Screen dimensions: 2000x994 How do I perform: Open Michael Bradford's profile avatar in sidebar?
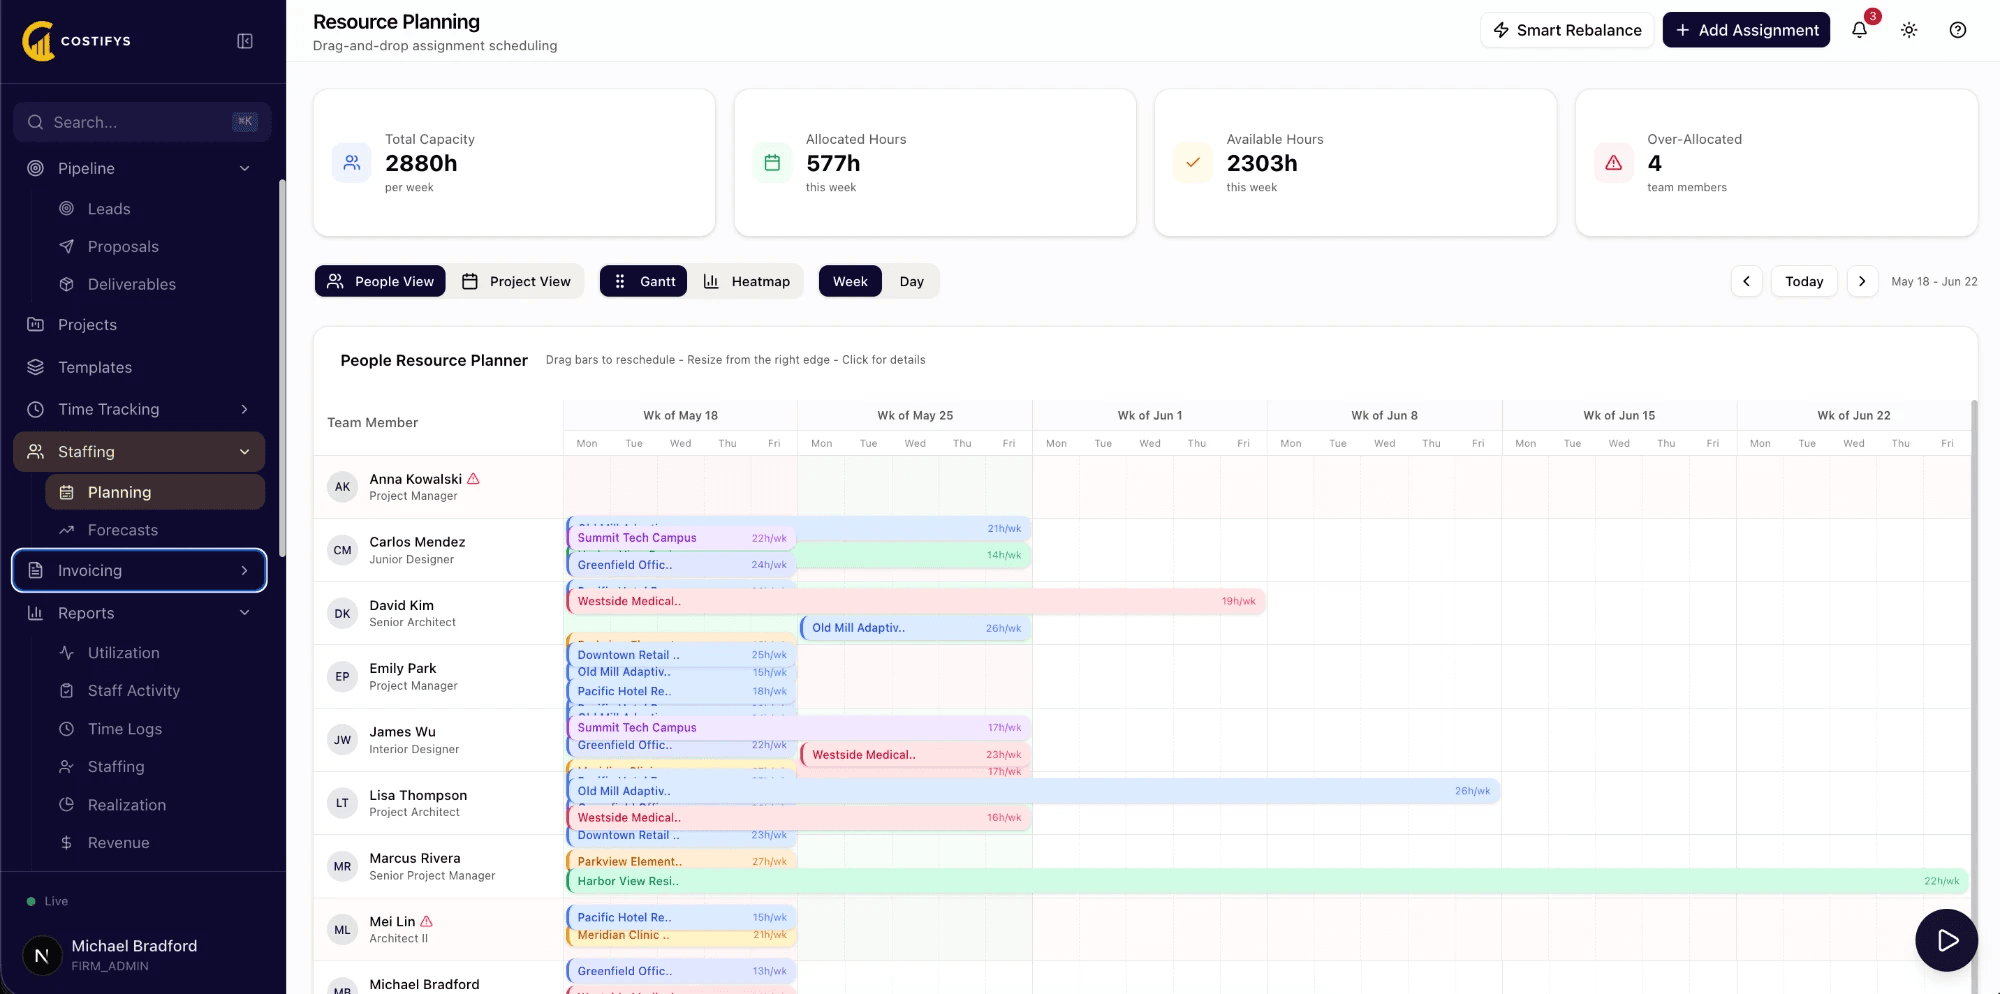42,955
